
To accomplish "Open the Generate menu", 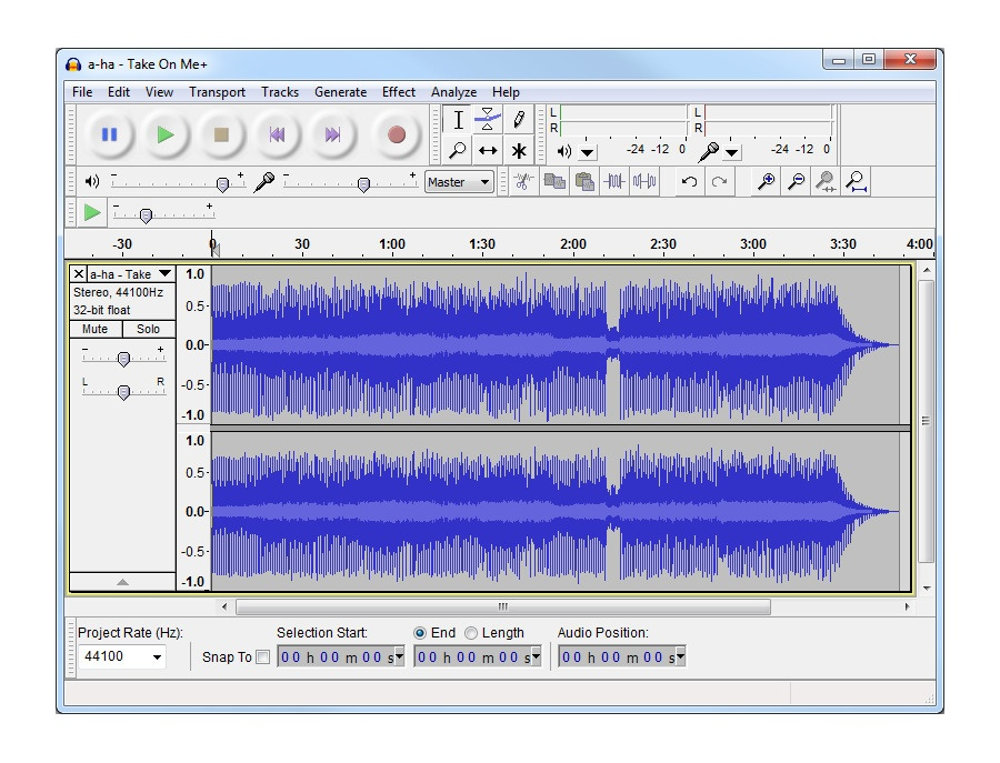I will [x=340, y=92].
